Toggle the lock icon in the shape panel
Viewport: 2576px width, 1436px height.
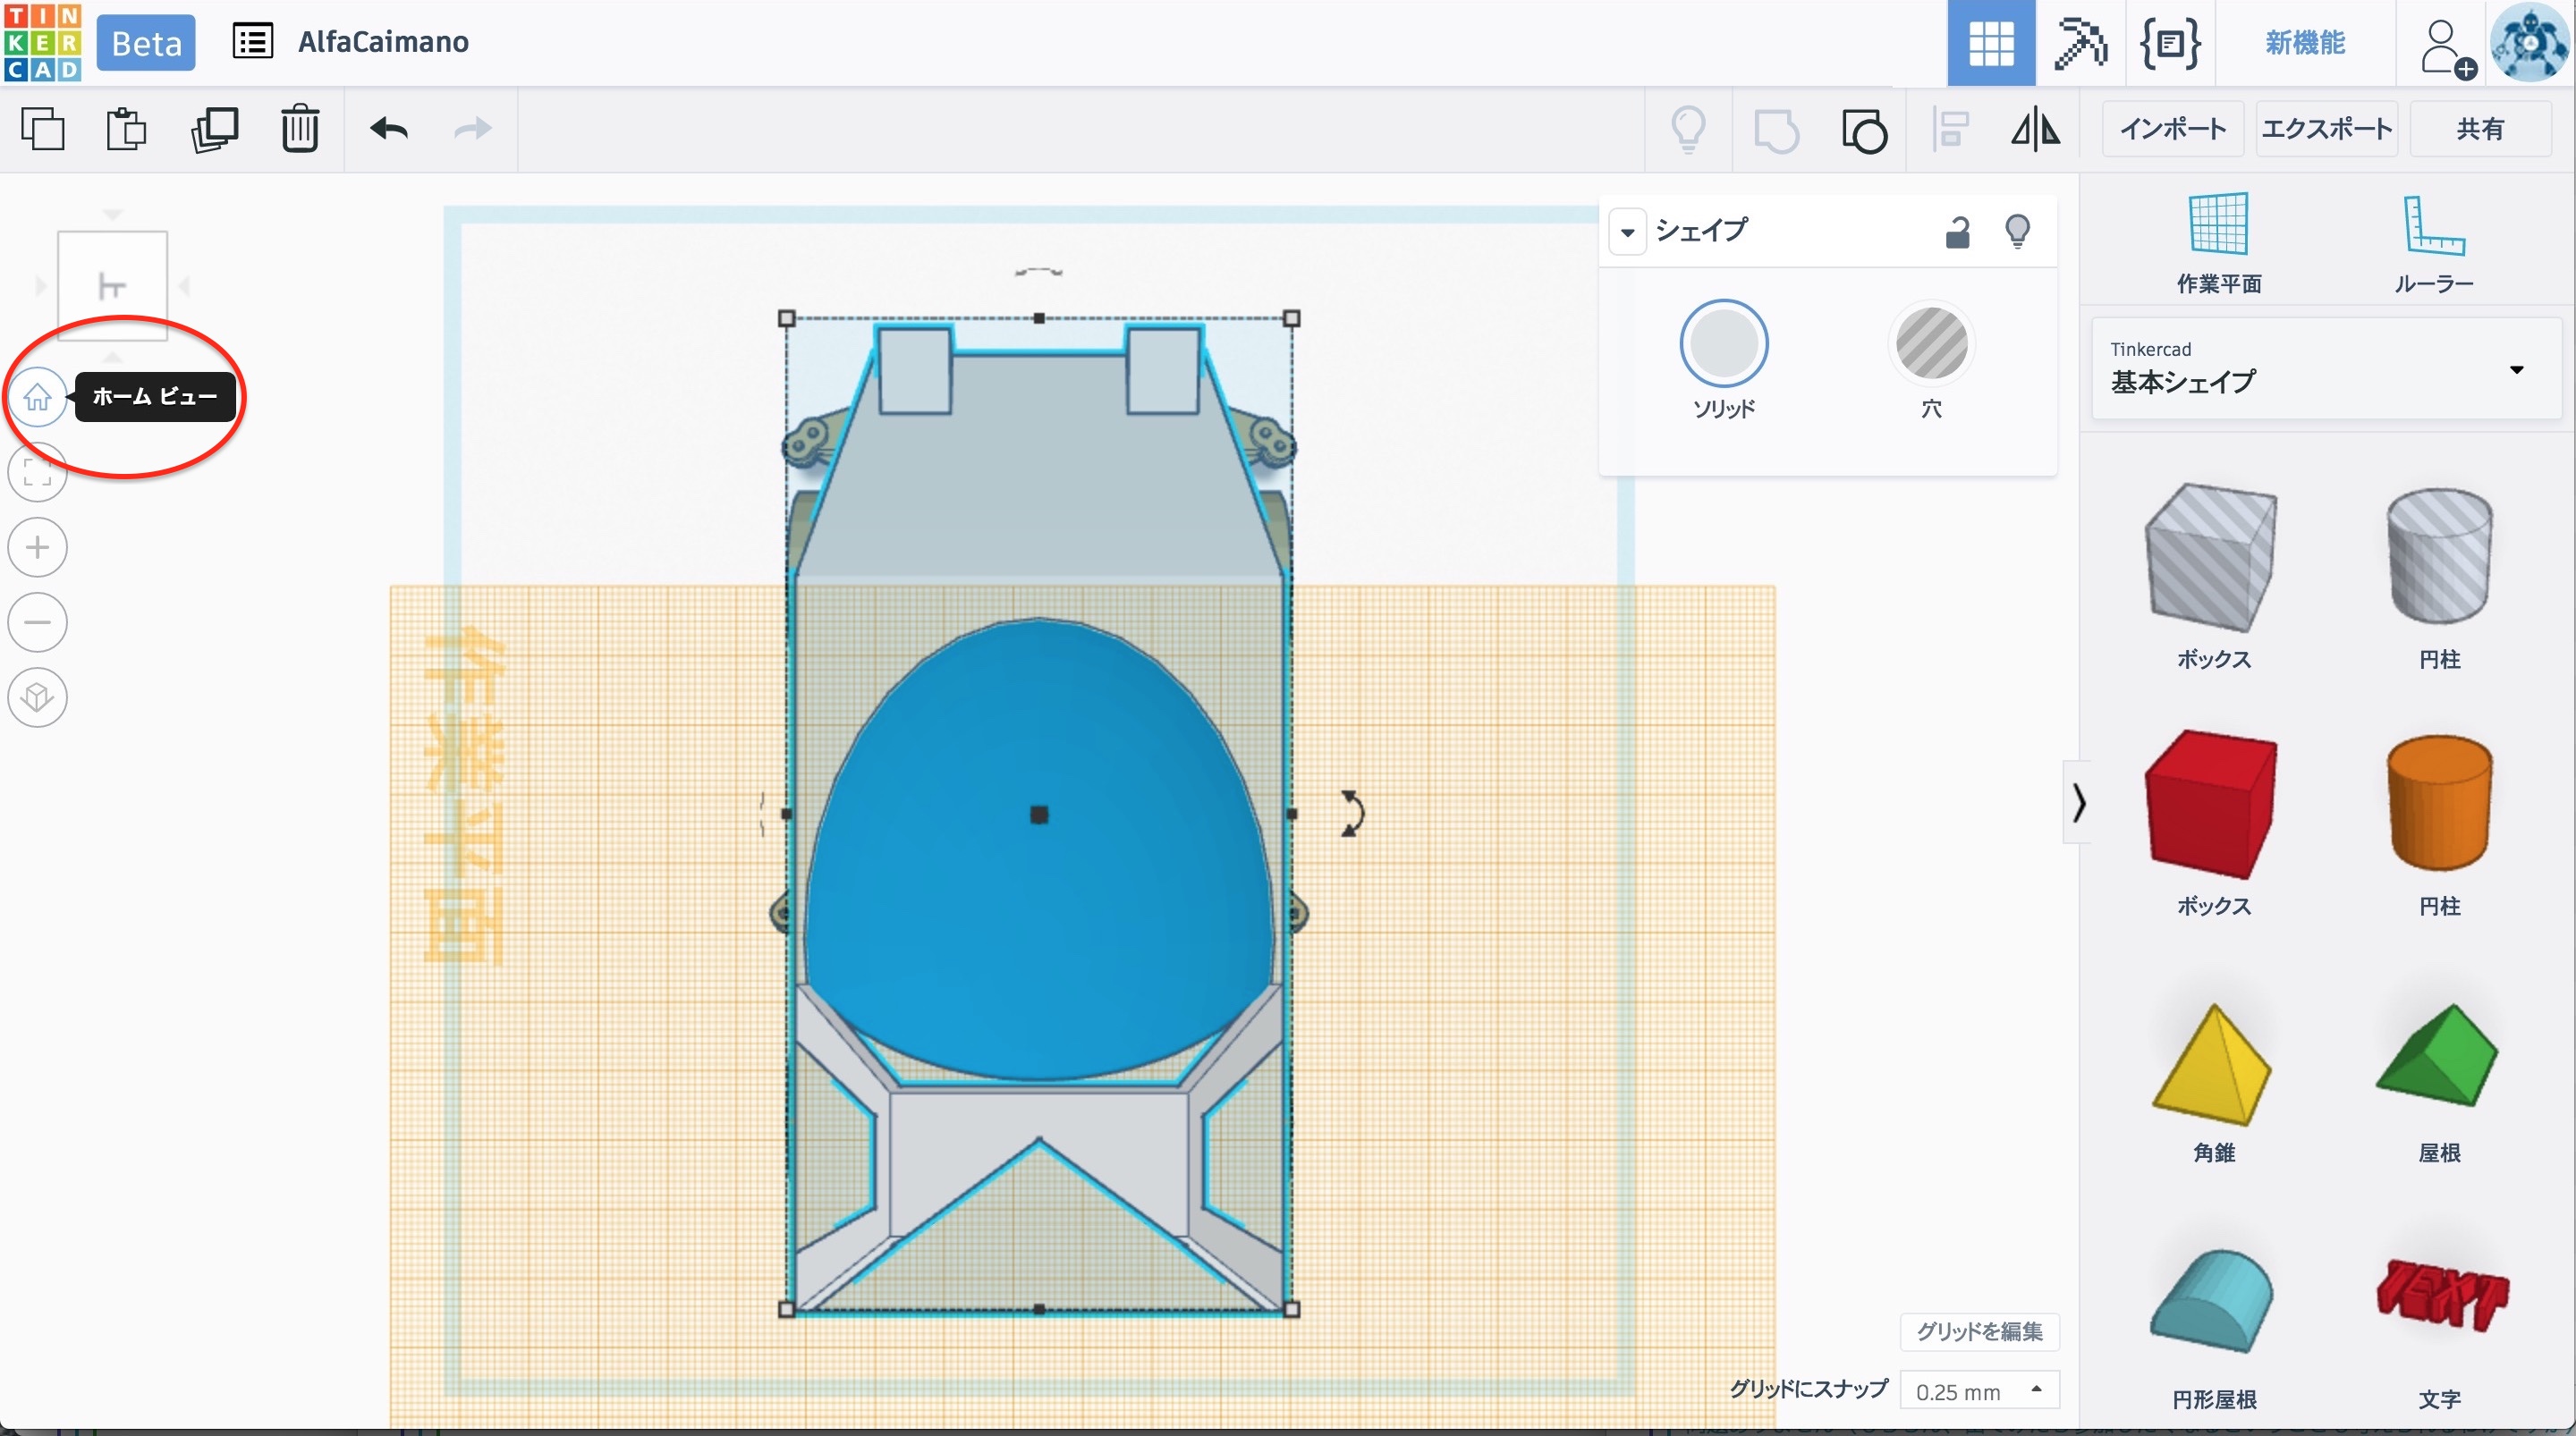point(1957,232)
